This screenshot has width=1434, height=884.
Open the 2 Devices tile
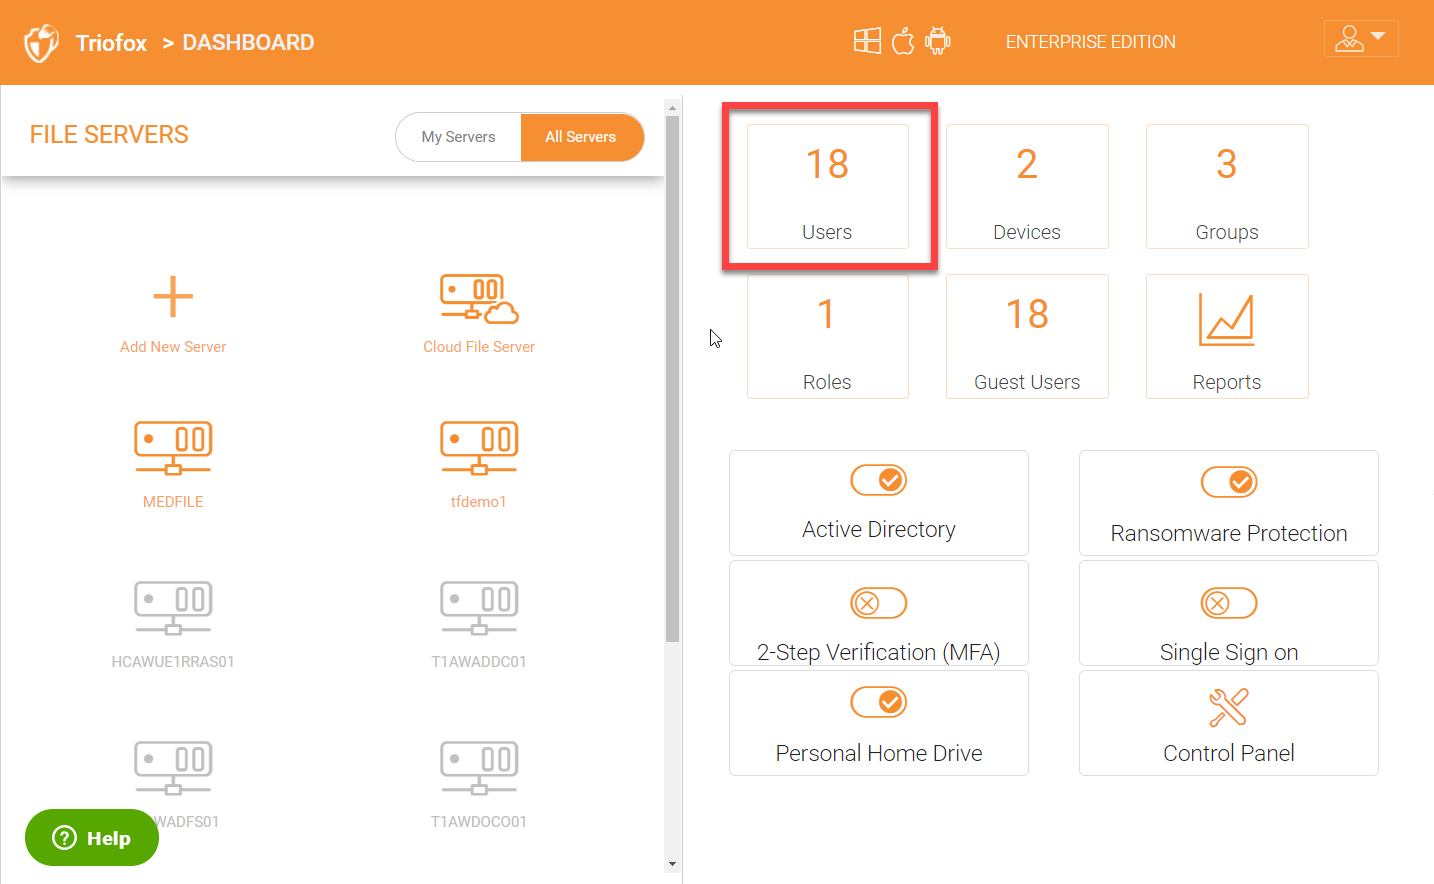[1027, 187]
